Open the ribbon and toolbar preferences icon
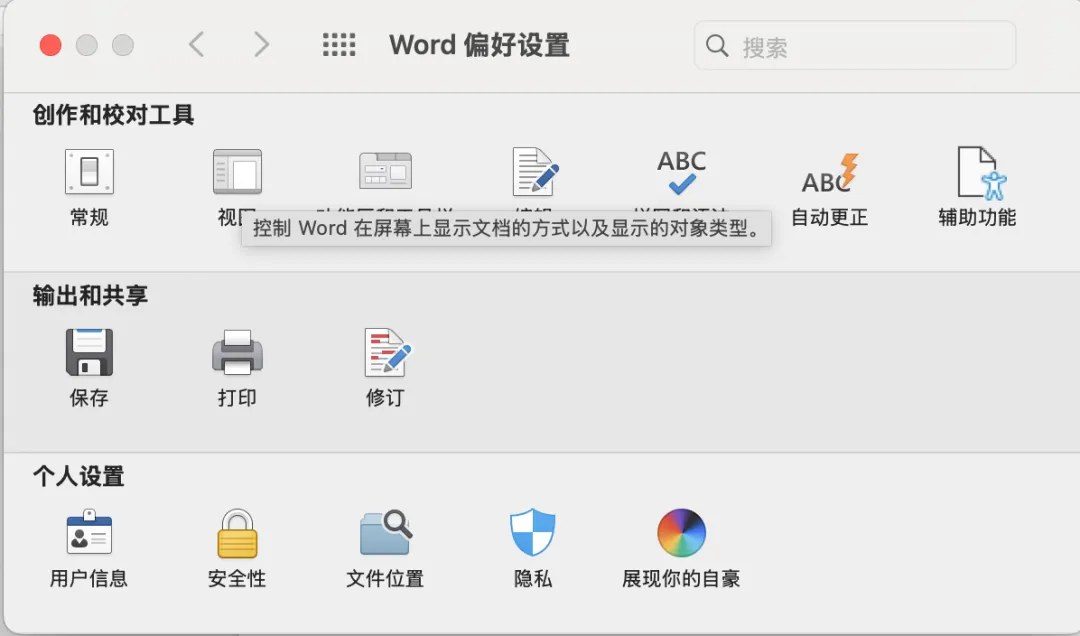The image size is (1080, 636). (385, 171)
